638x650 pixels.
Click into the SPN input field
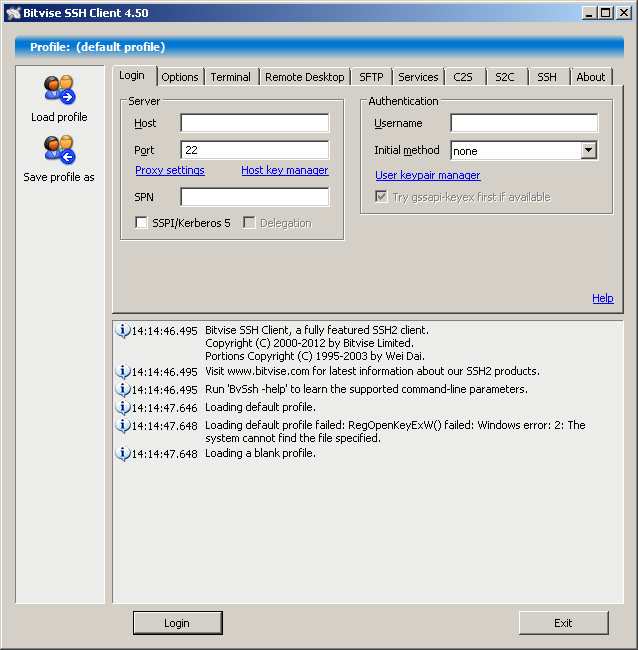[x=255, y=197]
